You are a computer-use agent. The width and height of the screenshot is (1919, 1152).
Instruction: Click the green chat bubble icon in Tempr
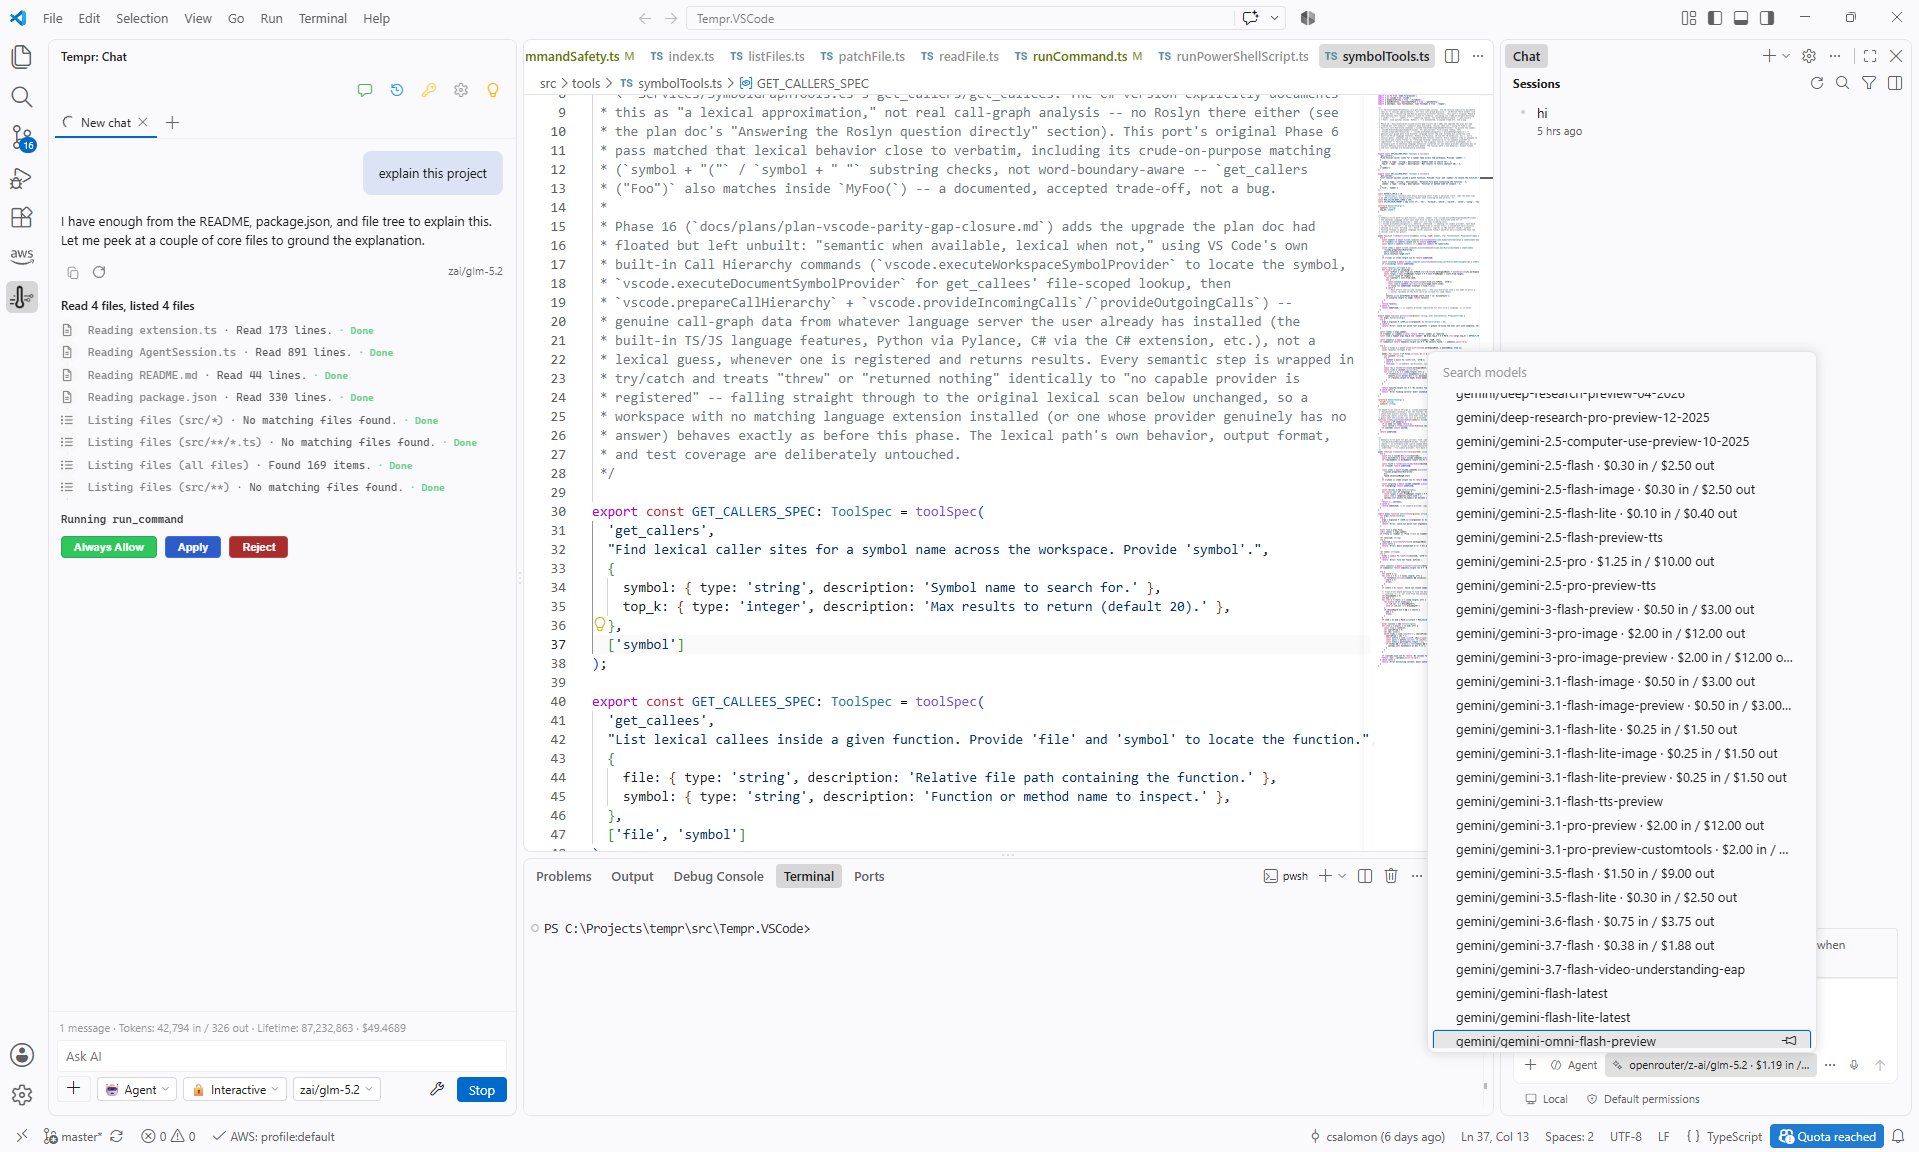(x=365, y=90)
